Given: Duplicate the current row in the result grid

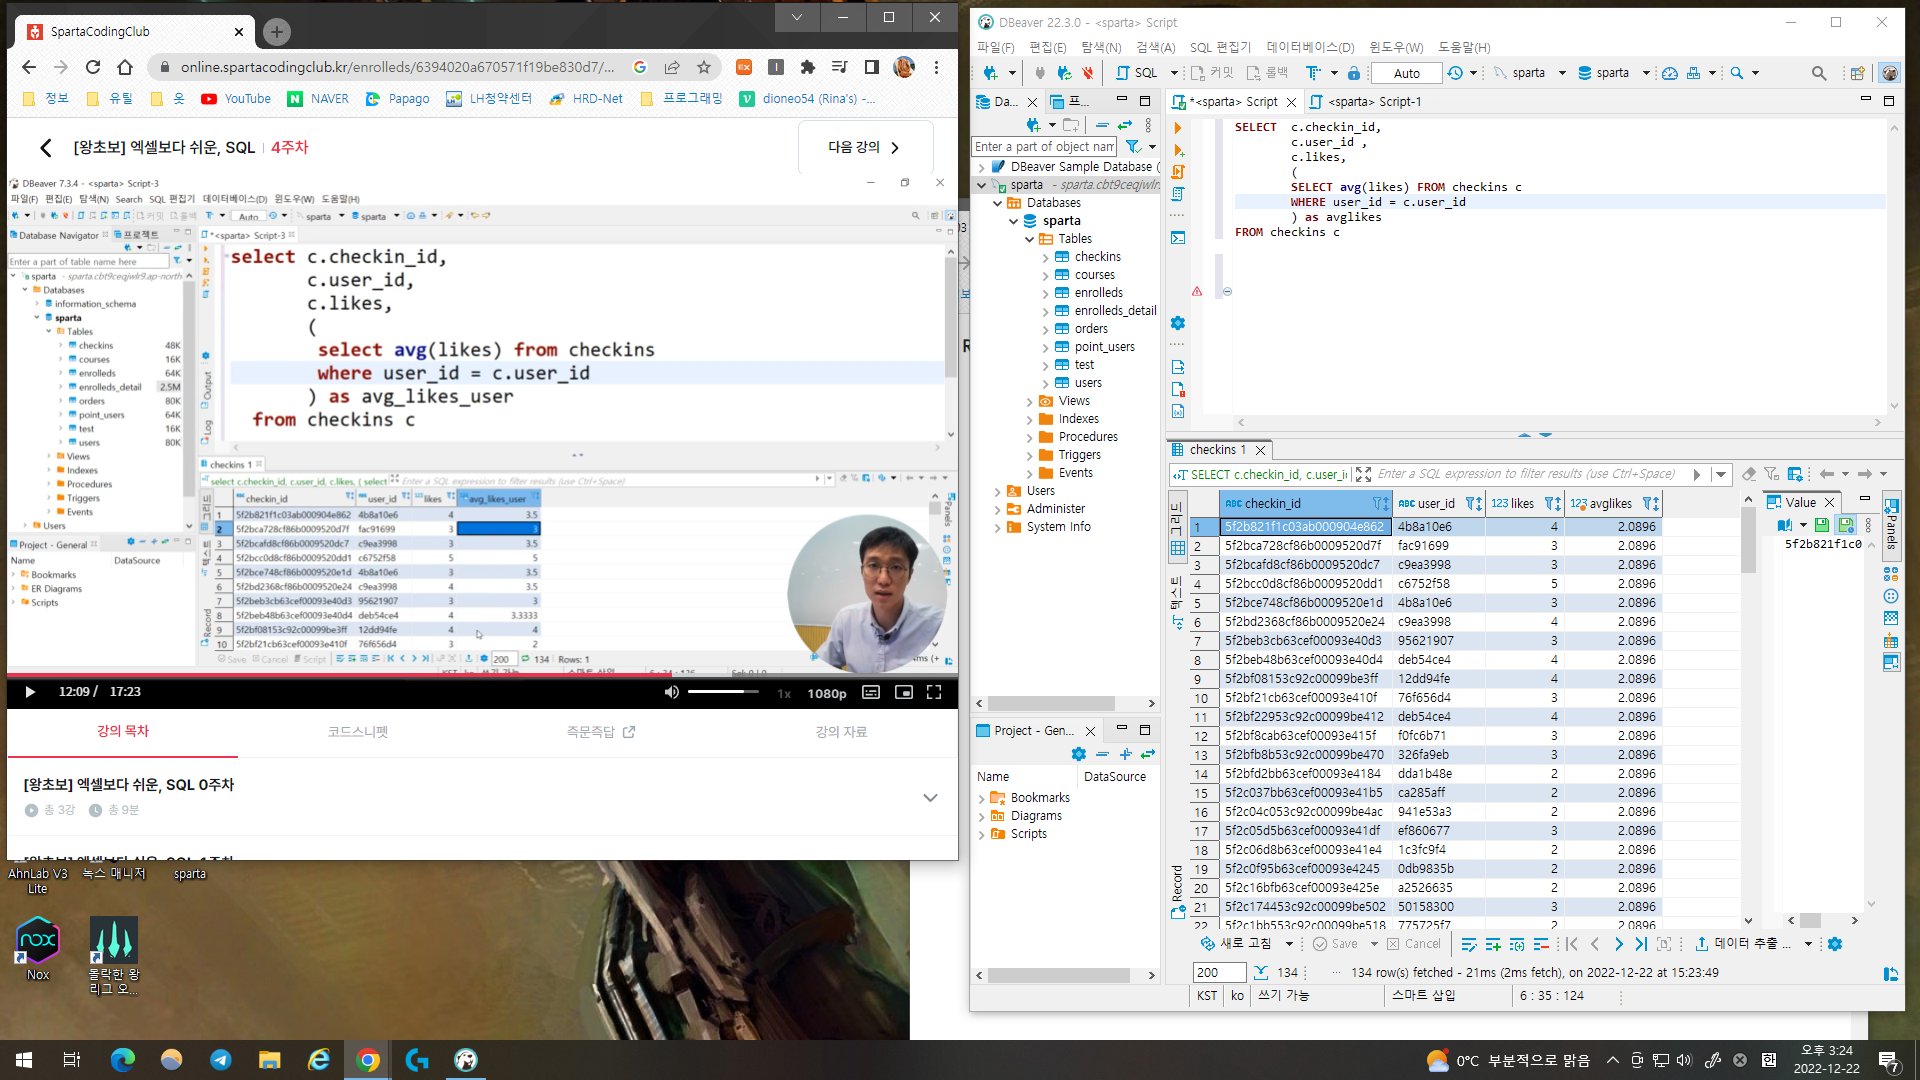Looking at the screenshot, I should (1517, 944).
